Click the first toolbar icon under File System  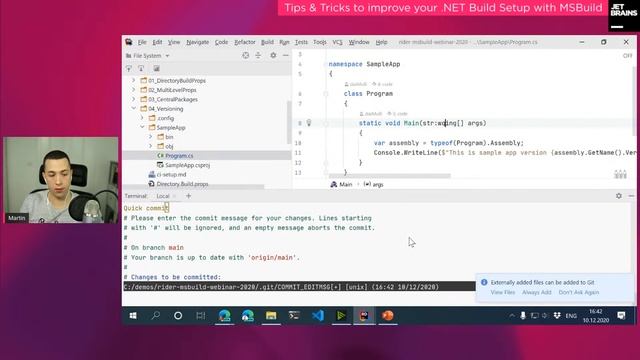(129, 69)
